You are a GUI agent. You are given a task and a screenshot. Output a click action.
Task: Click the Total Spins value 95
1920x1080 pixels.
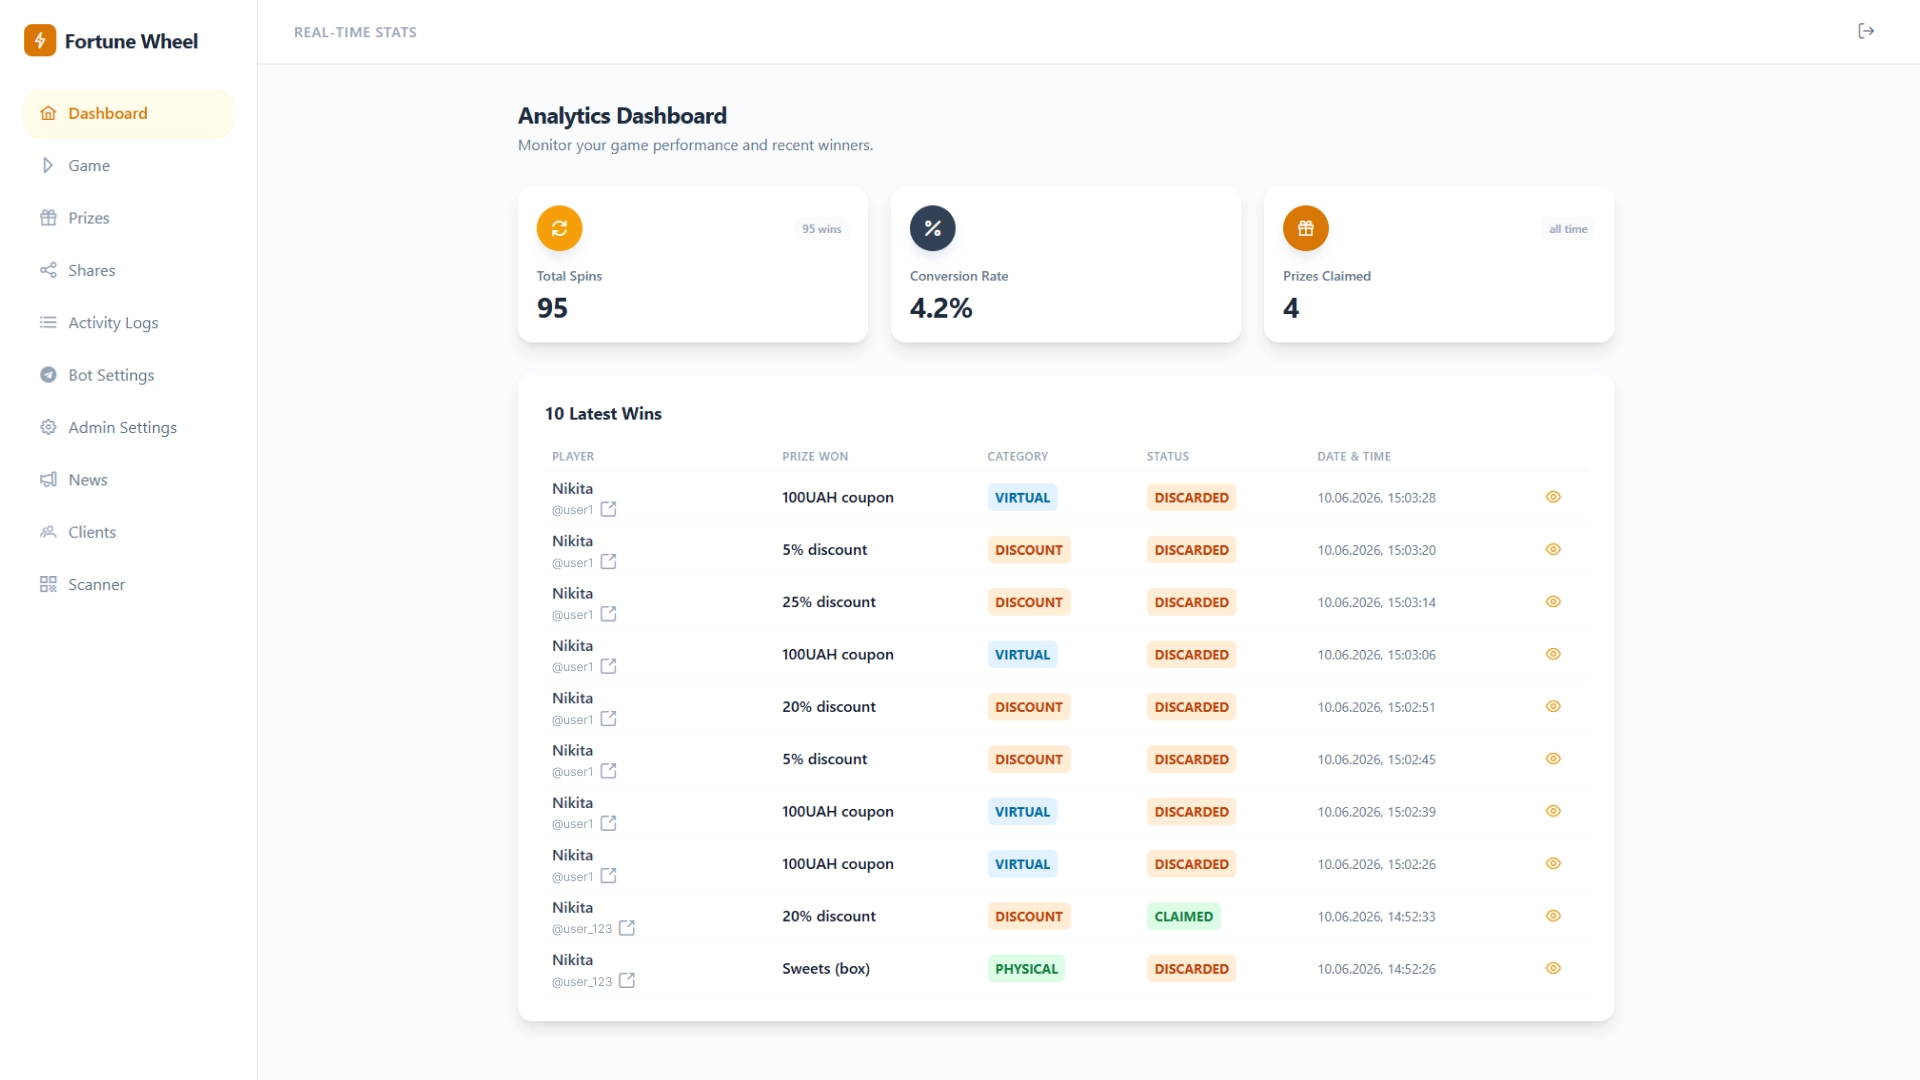point(552,308)
